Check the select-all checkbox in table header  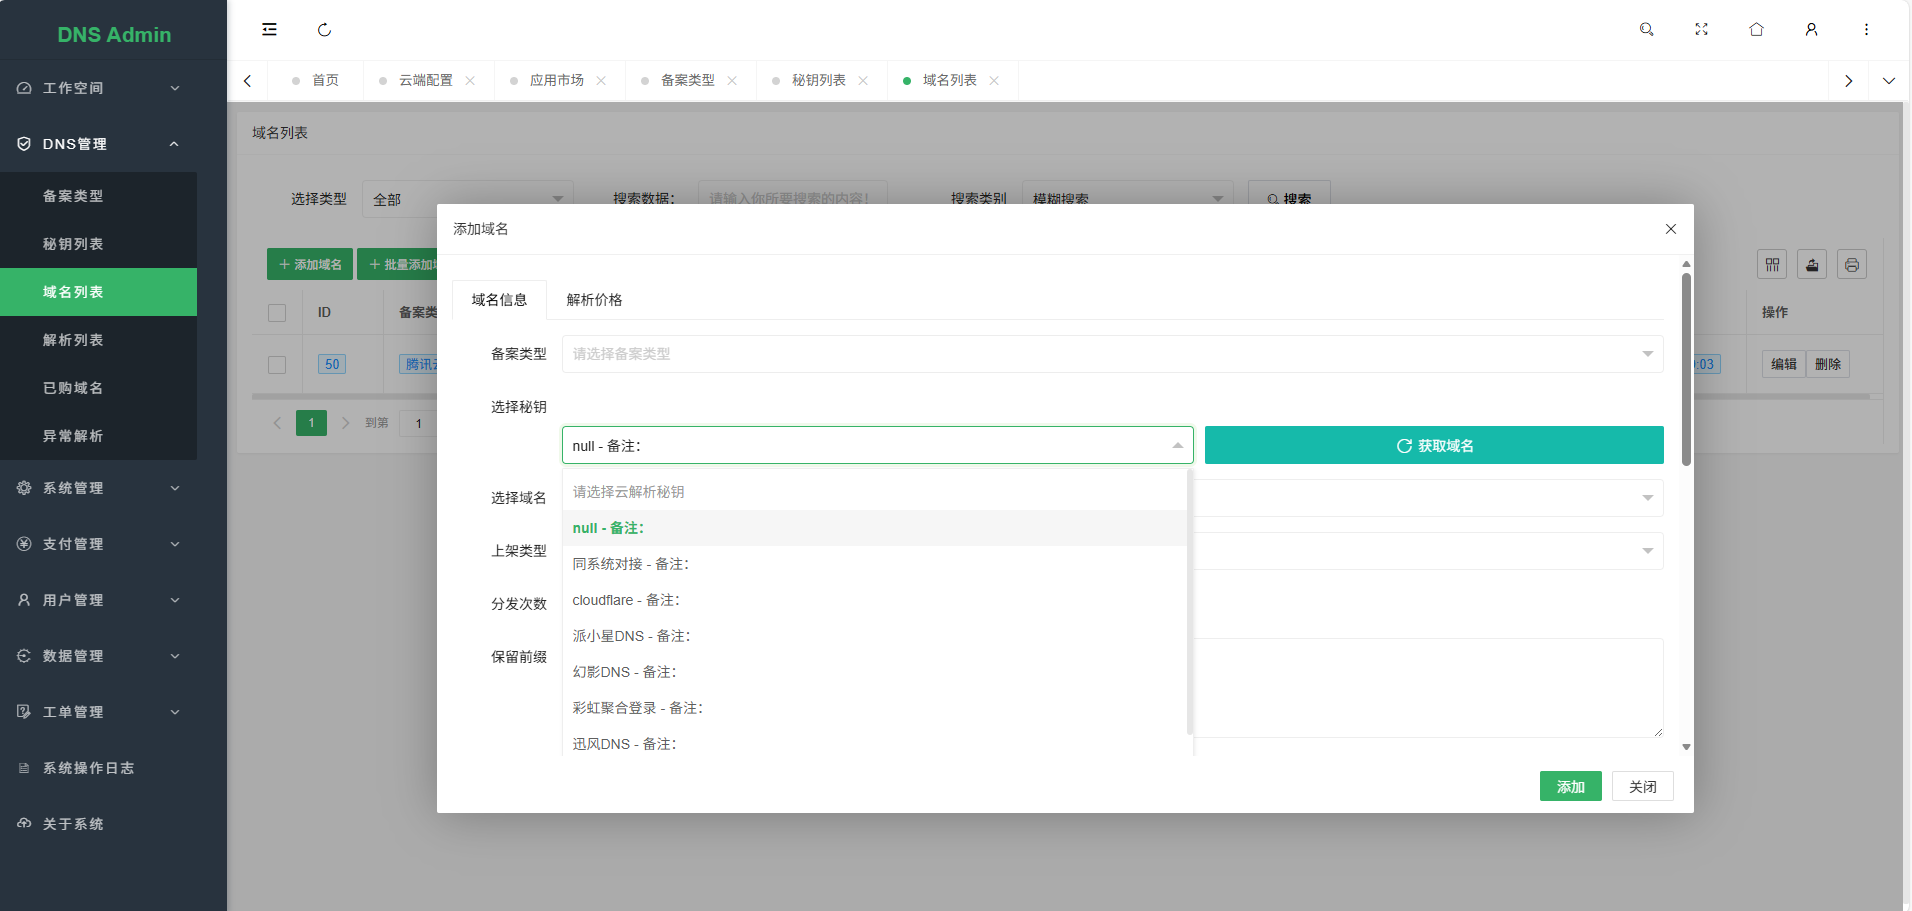tap(277, 313)
